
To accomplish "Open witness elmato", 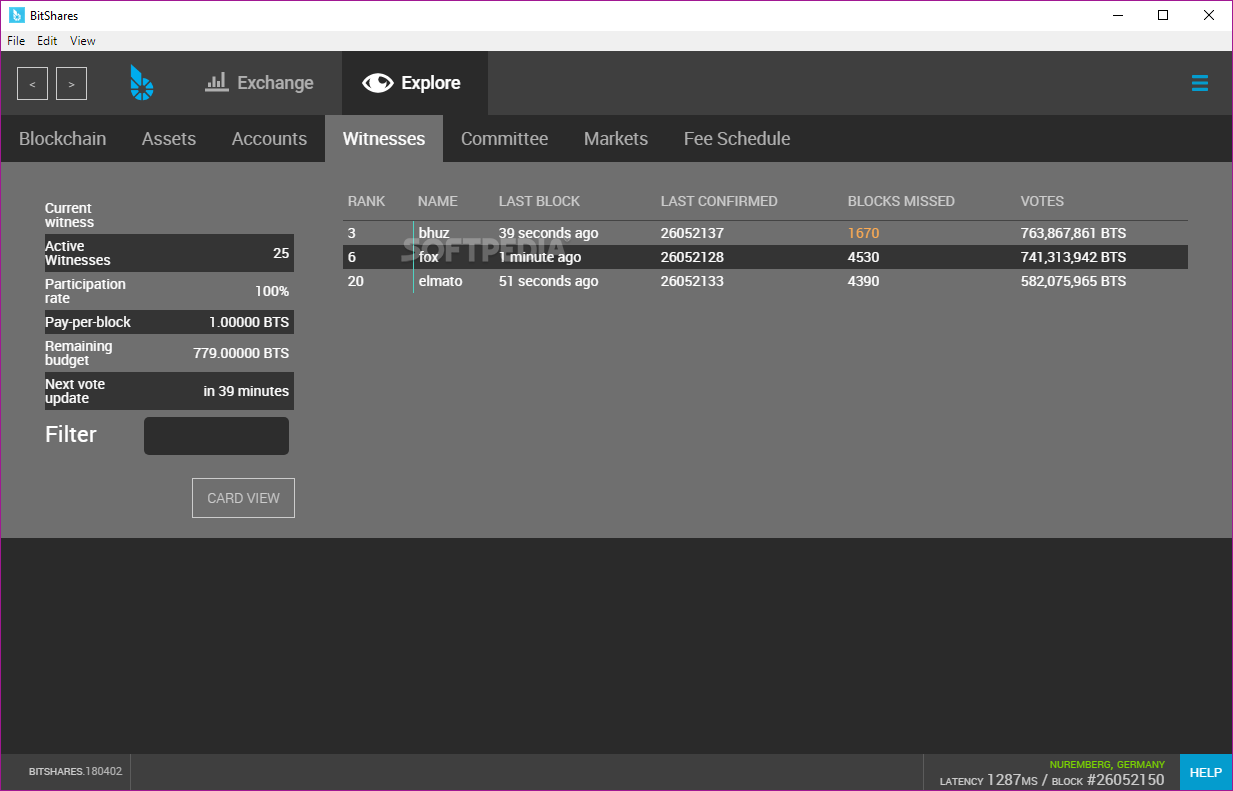I will coord(441,281).
